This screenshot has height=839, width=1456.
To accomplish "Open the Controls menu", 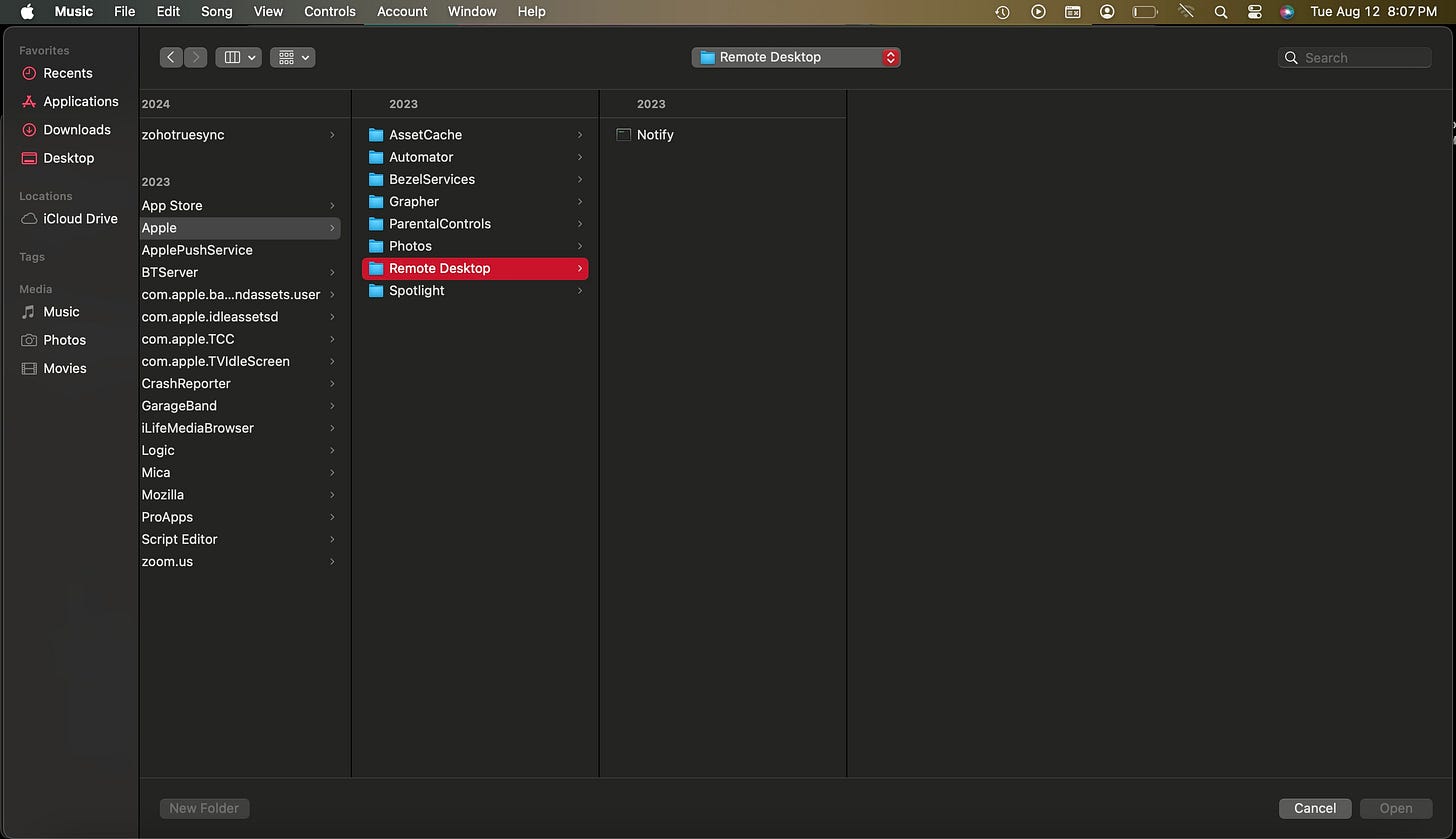I will pyautogui.click(x=330, y=12).
